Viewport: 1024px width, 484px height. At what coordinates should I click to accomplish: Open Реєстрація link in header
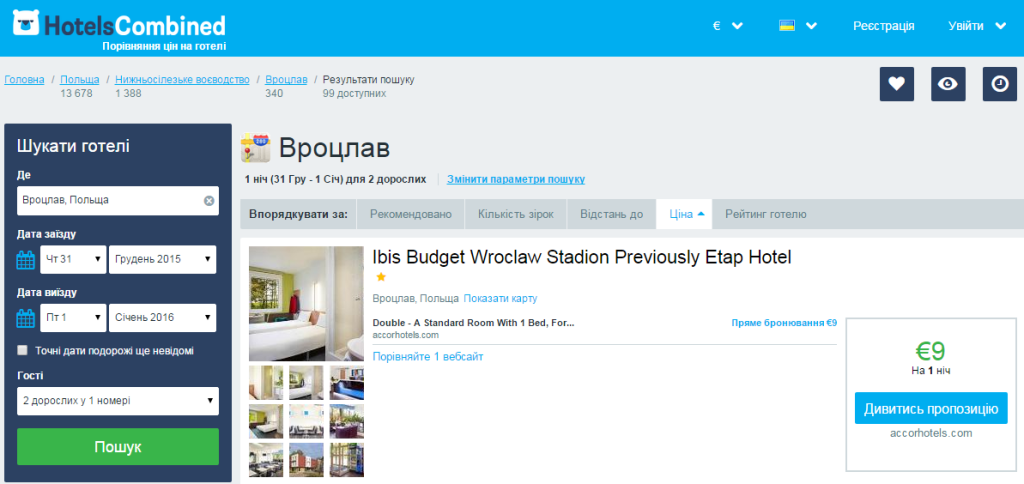pyautogui.click(x=884, y=26)
